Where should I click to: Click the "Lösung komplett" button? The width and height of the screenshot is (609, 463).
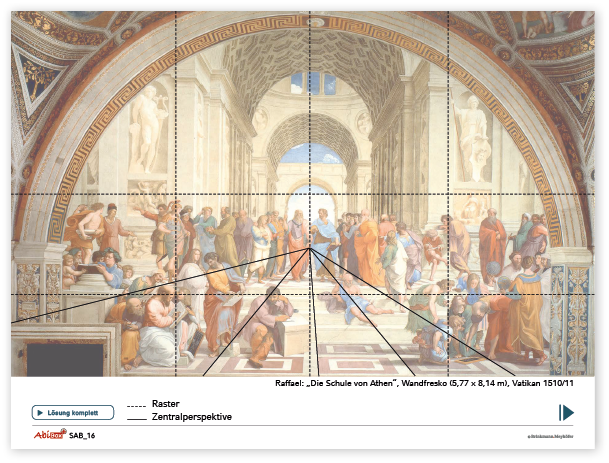[73, 413]
